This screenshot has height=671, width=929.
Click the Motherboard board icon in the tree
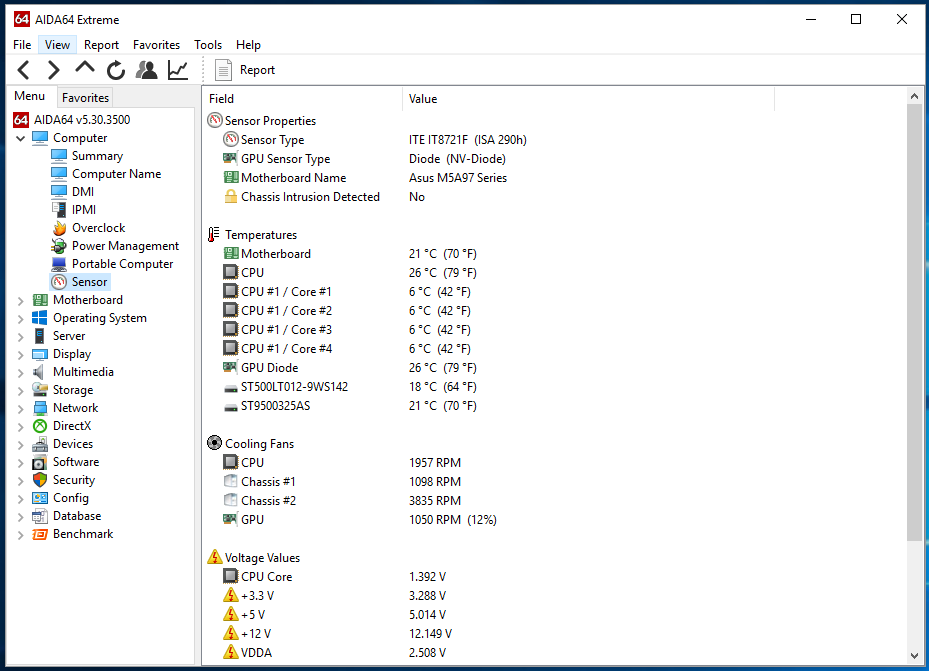coord(40,300)
